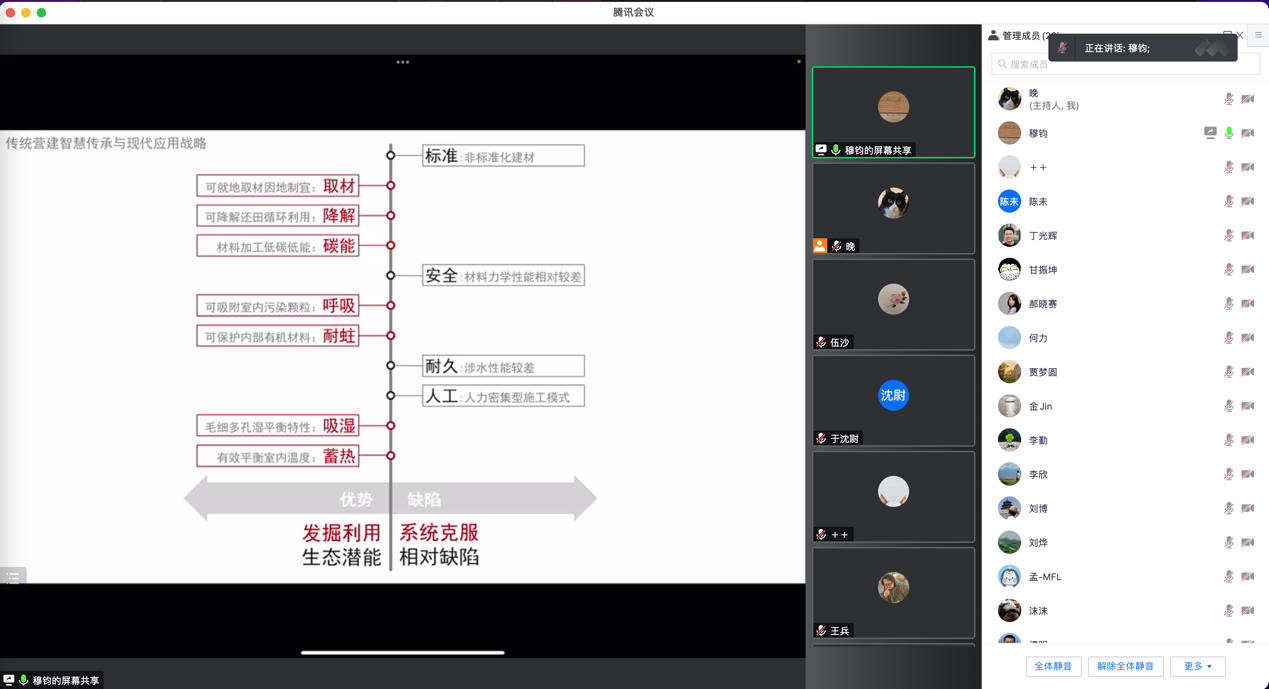
Task: Click 穆钧's screen sharing icon in member list
Action: 1210,133
